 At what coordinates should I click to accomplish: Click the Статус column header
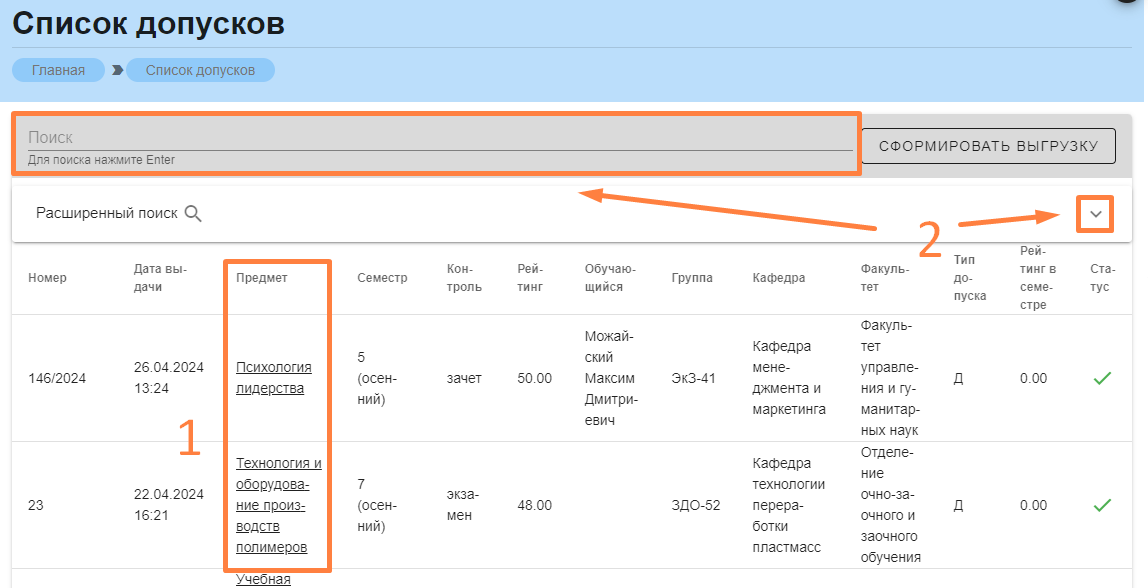(x=1100, y=278)
